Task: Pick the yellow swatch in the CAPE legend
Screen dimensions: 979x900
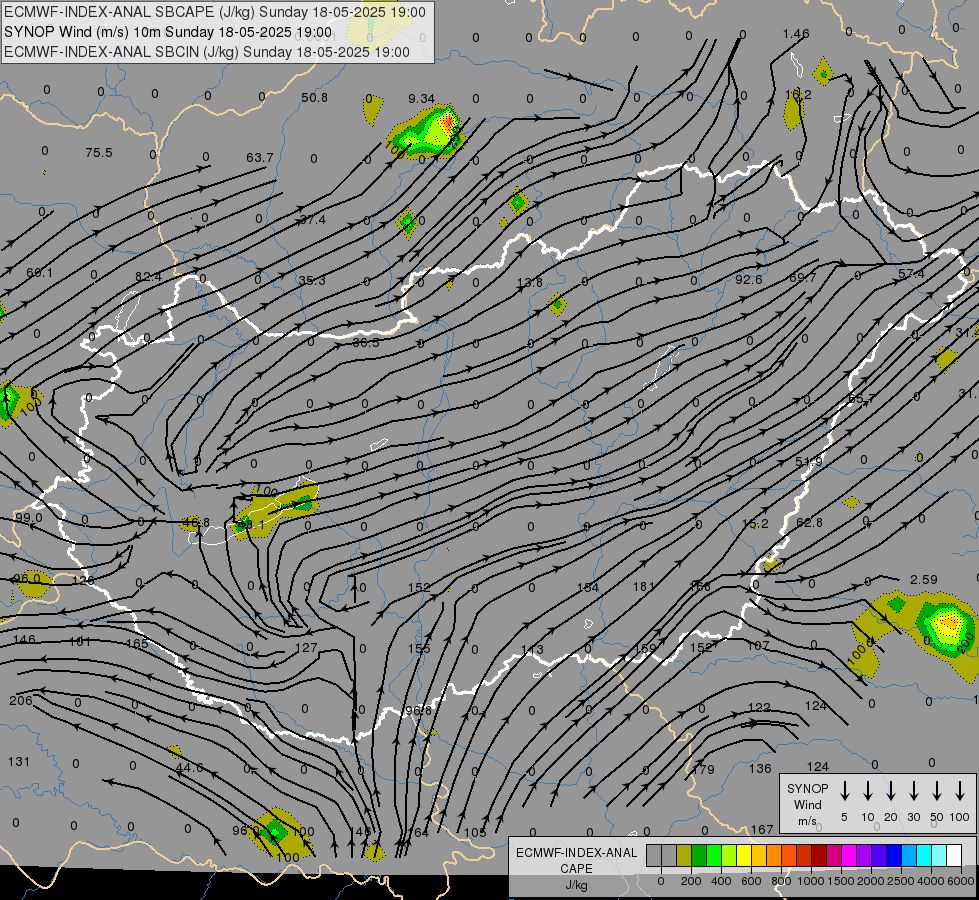Action: (744, 856)
